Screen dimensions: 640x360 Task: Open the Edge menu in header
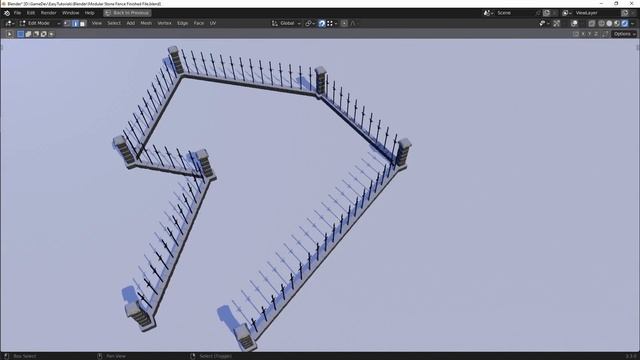(182, 23)
